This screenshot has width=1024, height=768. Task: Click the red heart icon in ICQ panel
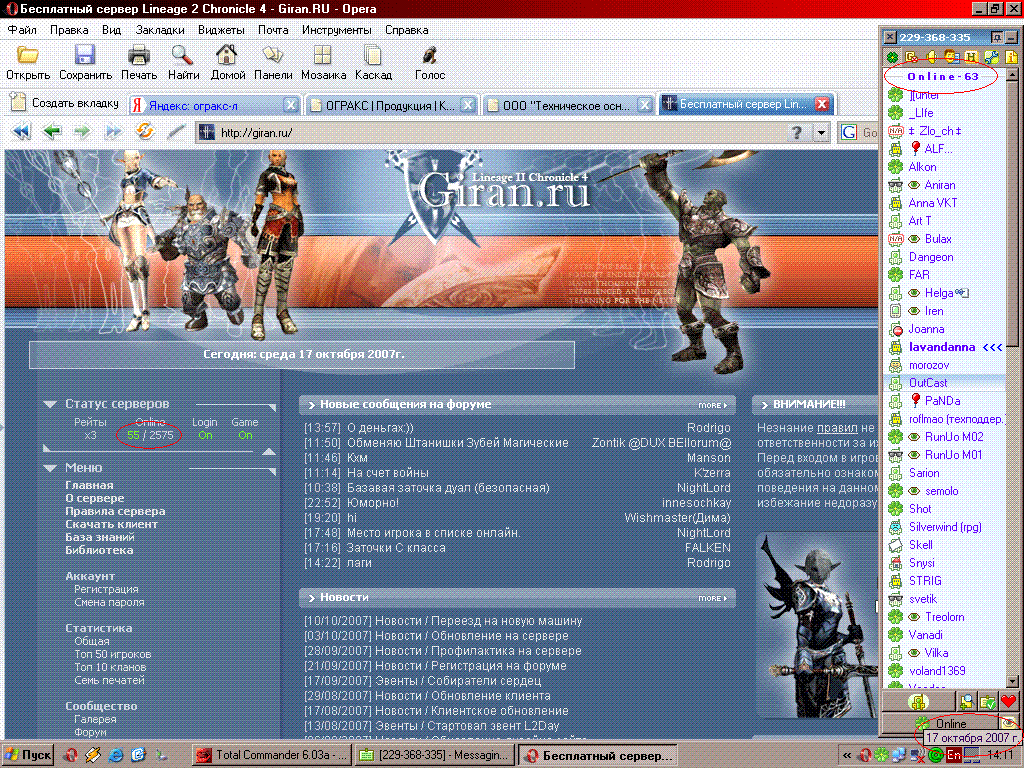pos(1008,702)
